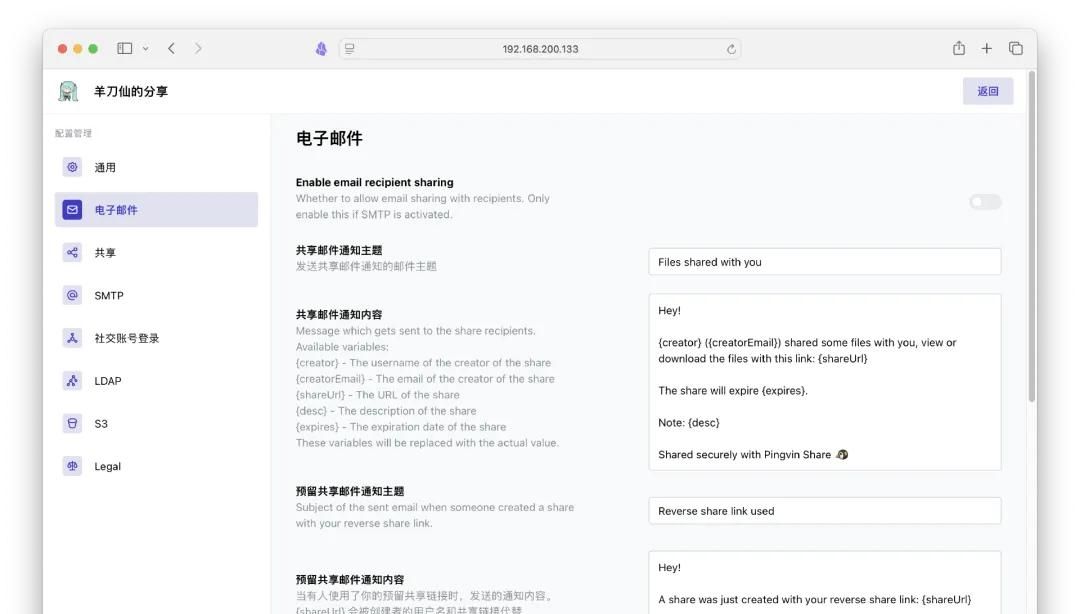Click the reload icon in address bar
1080x614 pixels.
pos(731,48)
